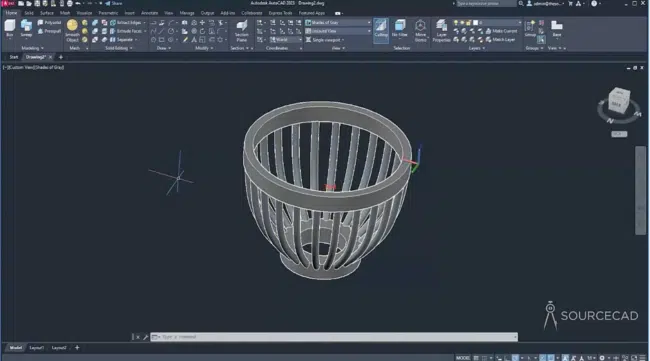Click the New file icon in quick access toolbar
Image resolution: width=650 pixels, height=361 pixels.
(x=21, y=3)
